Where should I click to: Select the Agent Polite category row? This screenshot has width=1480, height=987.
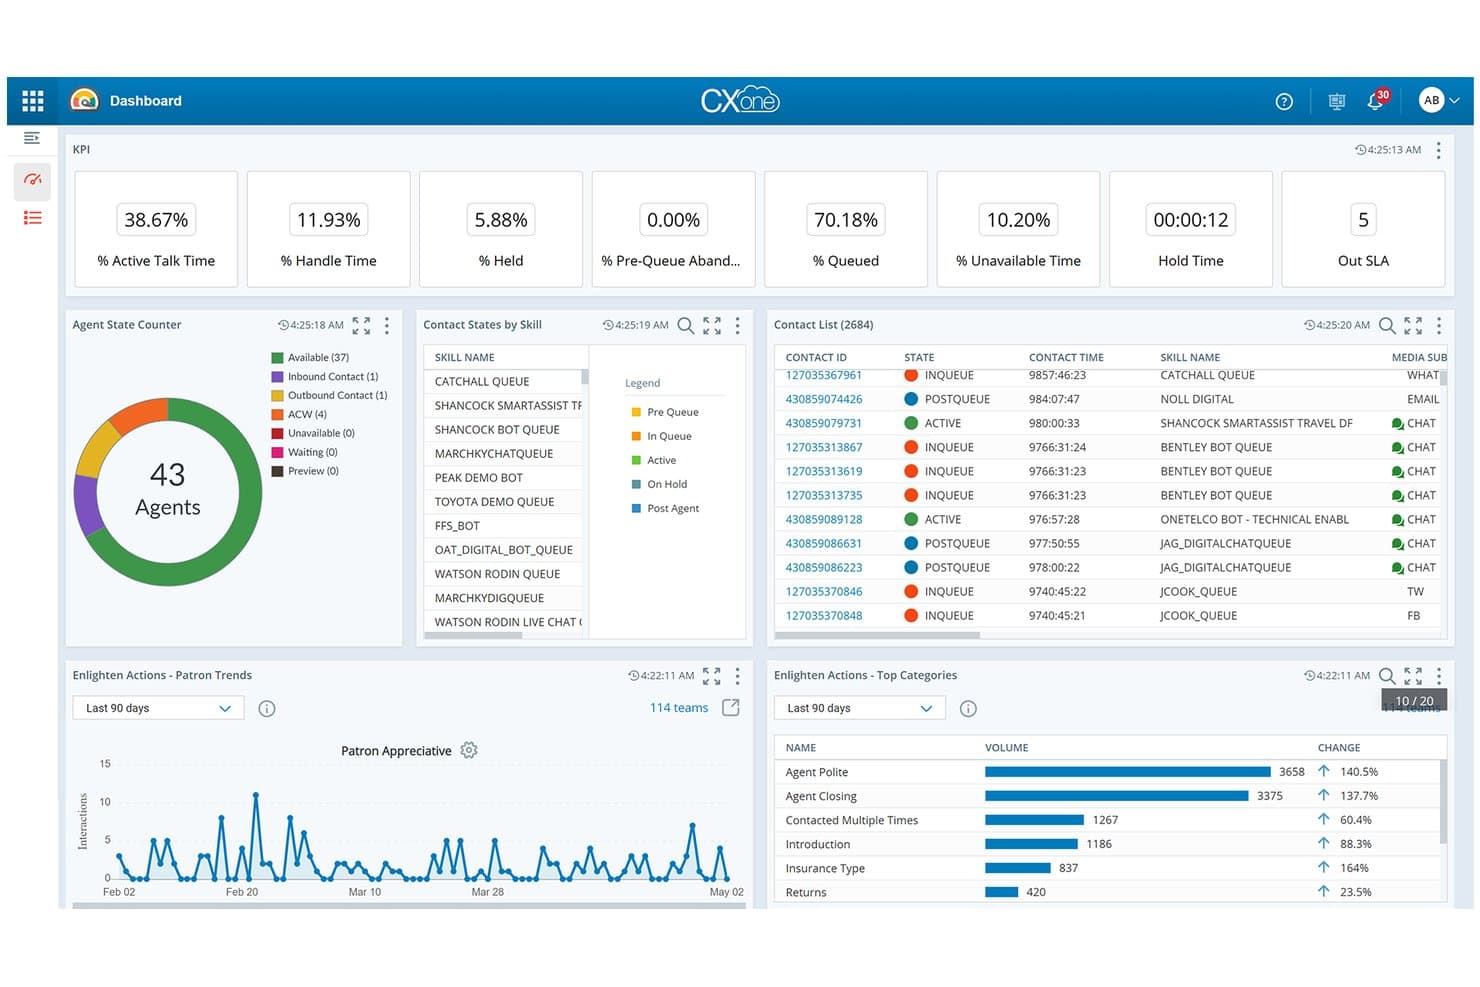(x=1108, y=772)
